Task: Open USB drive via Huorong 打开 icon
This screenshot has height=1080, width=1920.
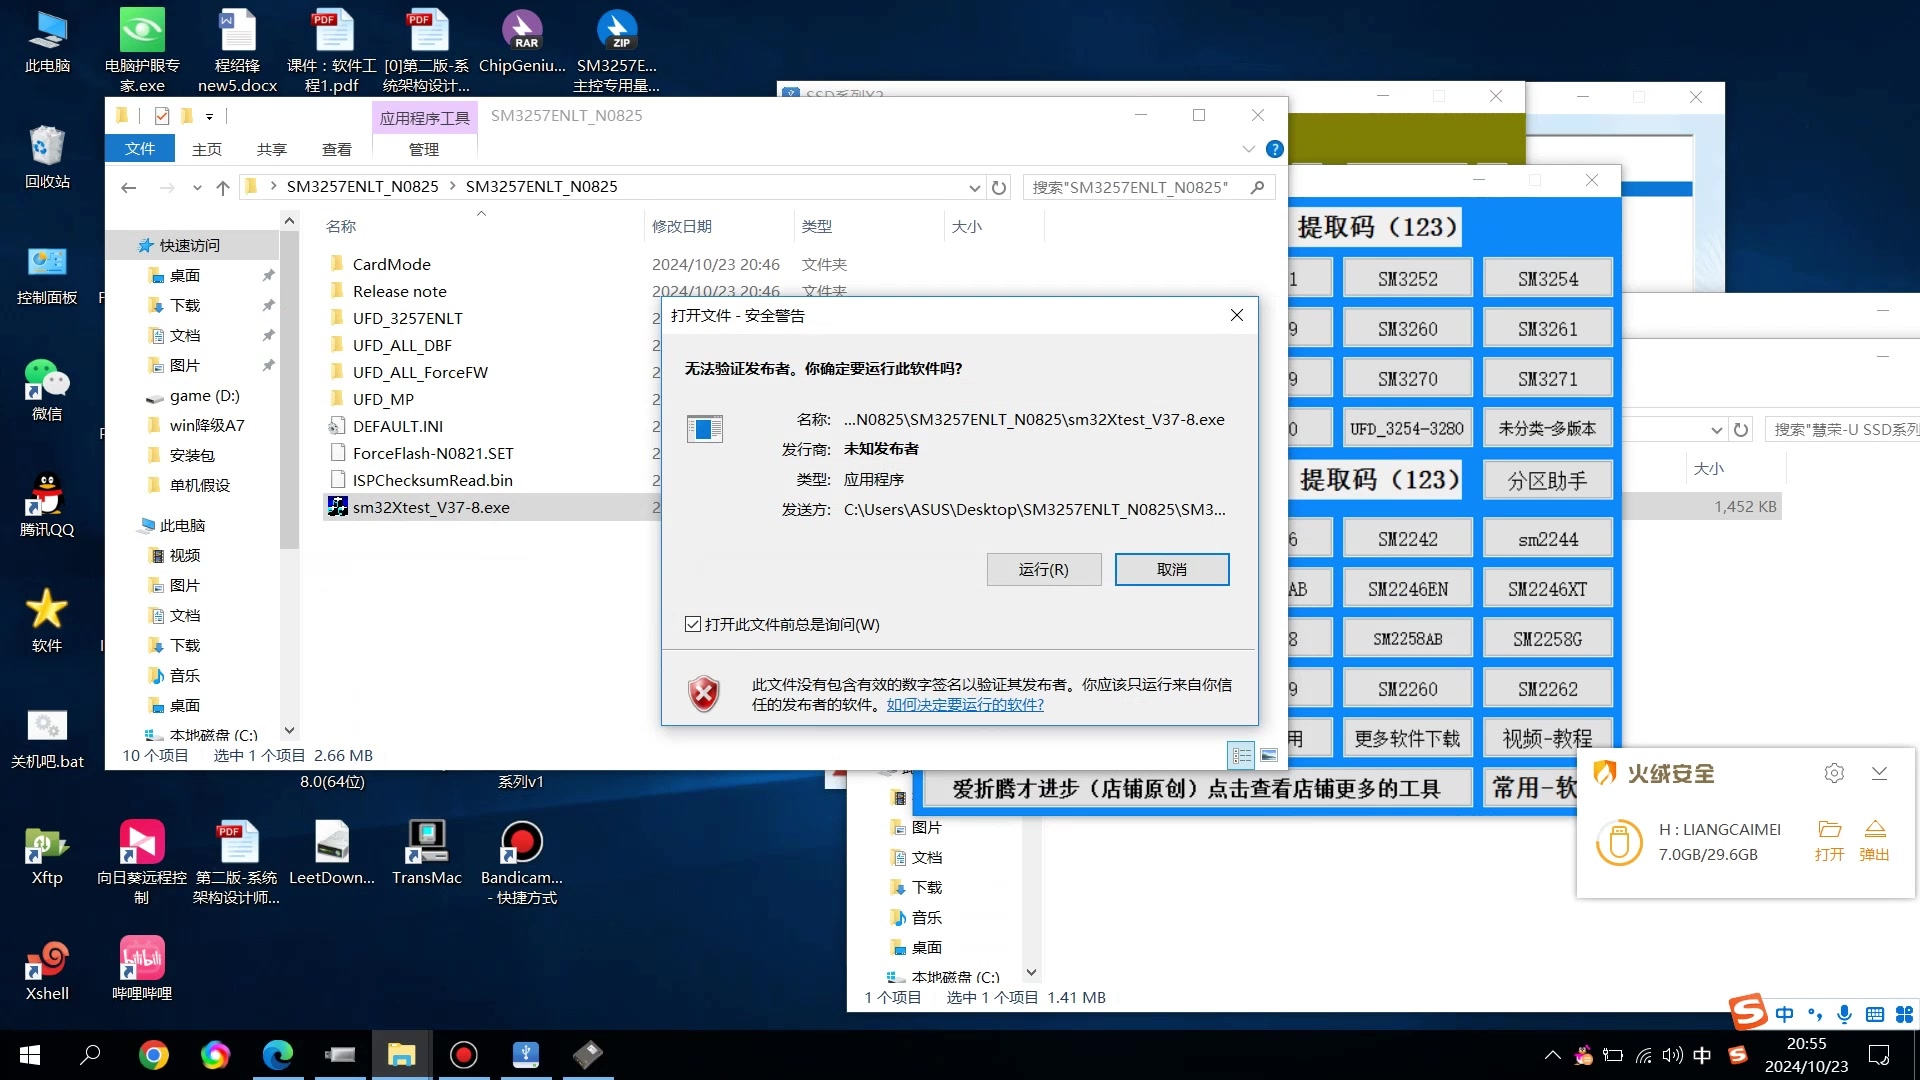Action: [1829, 840]
